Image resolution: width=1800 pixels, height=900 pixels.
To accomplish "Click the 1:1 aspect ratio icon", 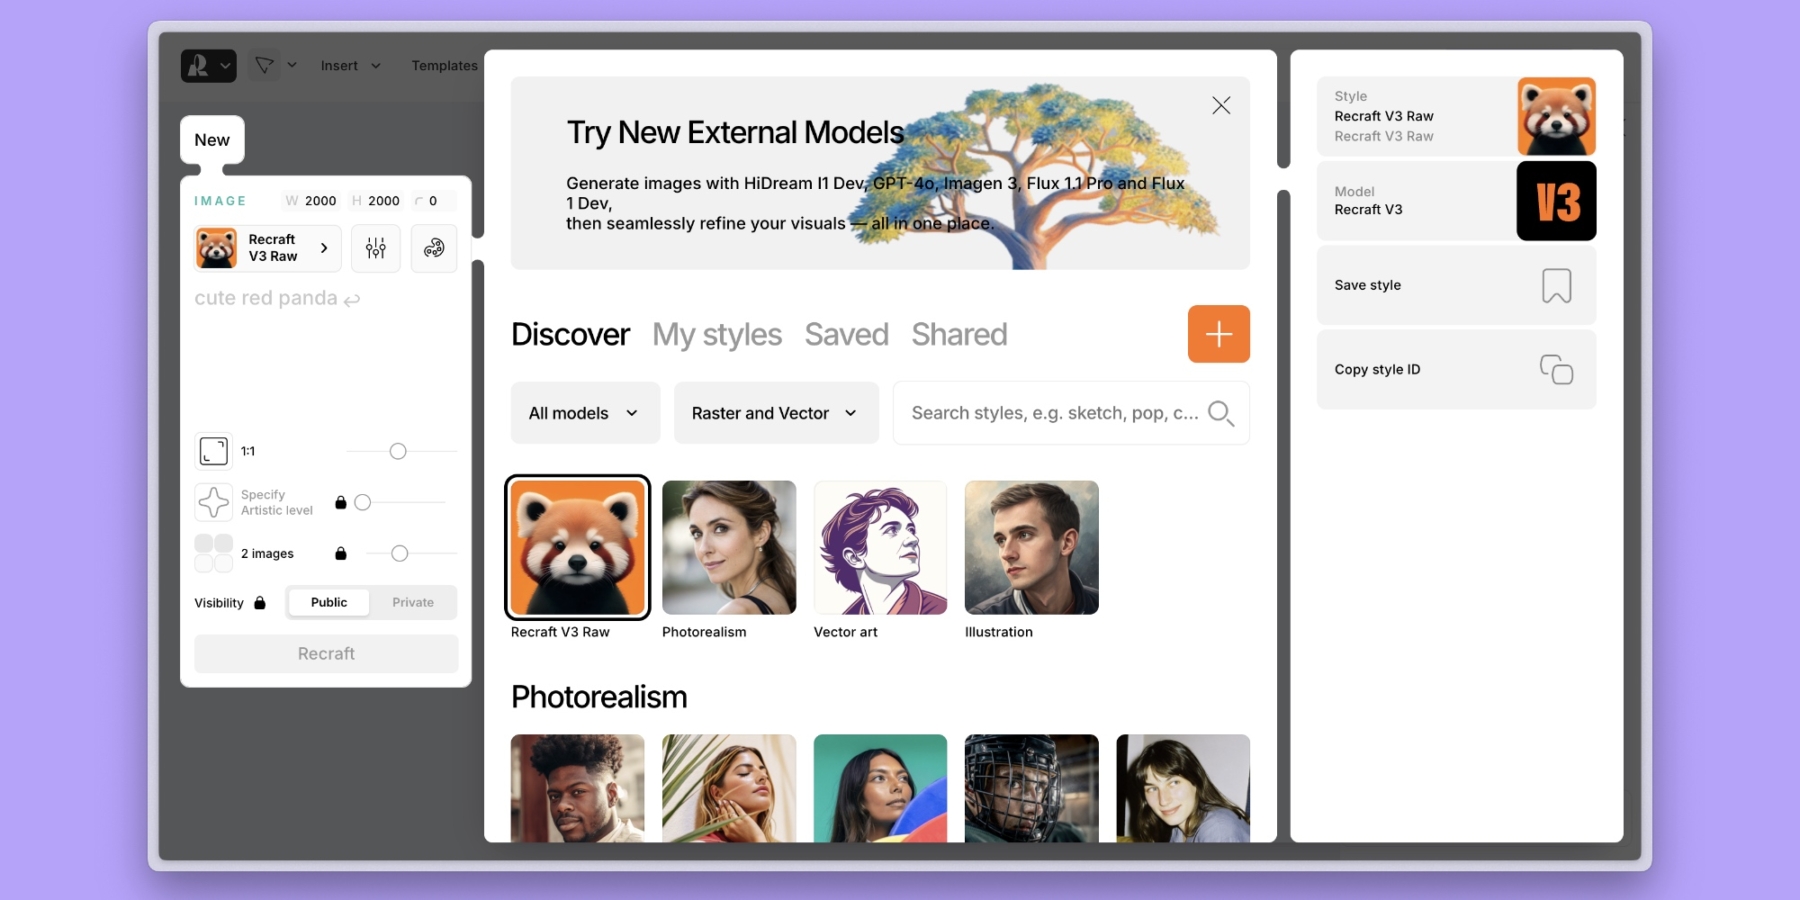I will (214, 451).
